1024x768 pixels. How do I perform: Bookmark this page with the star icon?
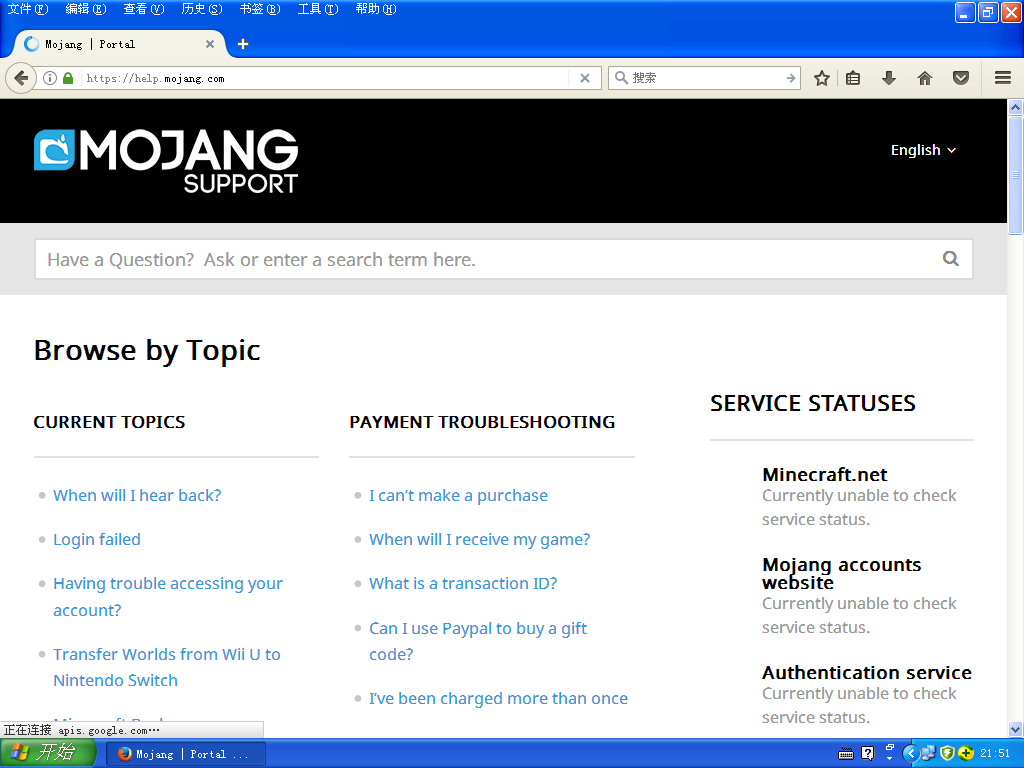(822, 78)
